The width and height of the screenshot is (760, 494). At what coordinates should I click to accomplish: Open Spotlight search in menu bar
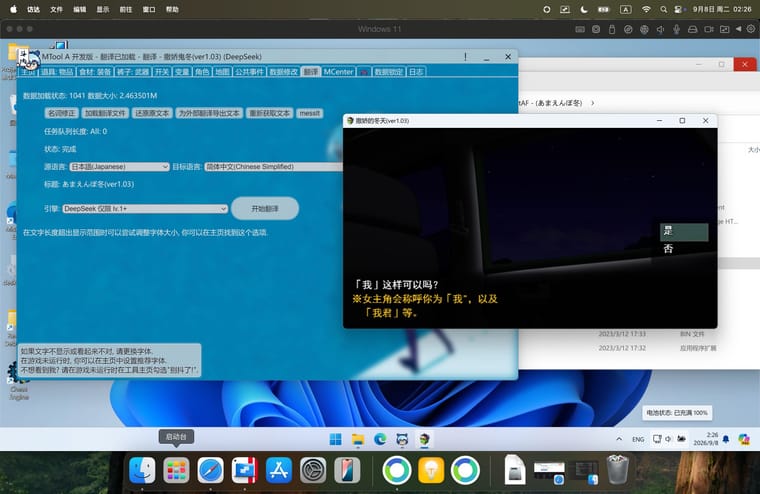(x=663, y=9)
